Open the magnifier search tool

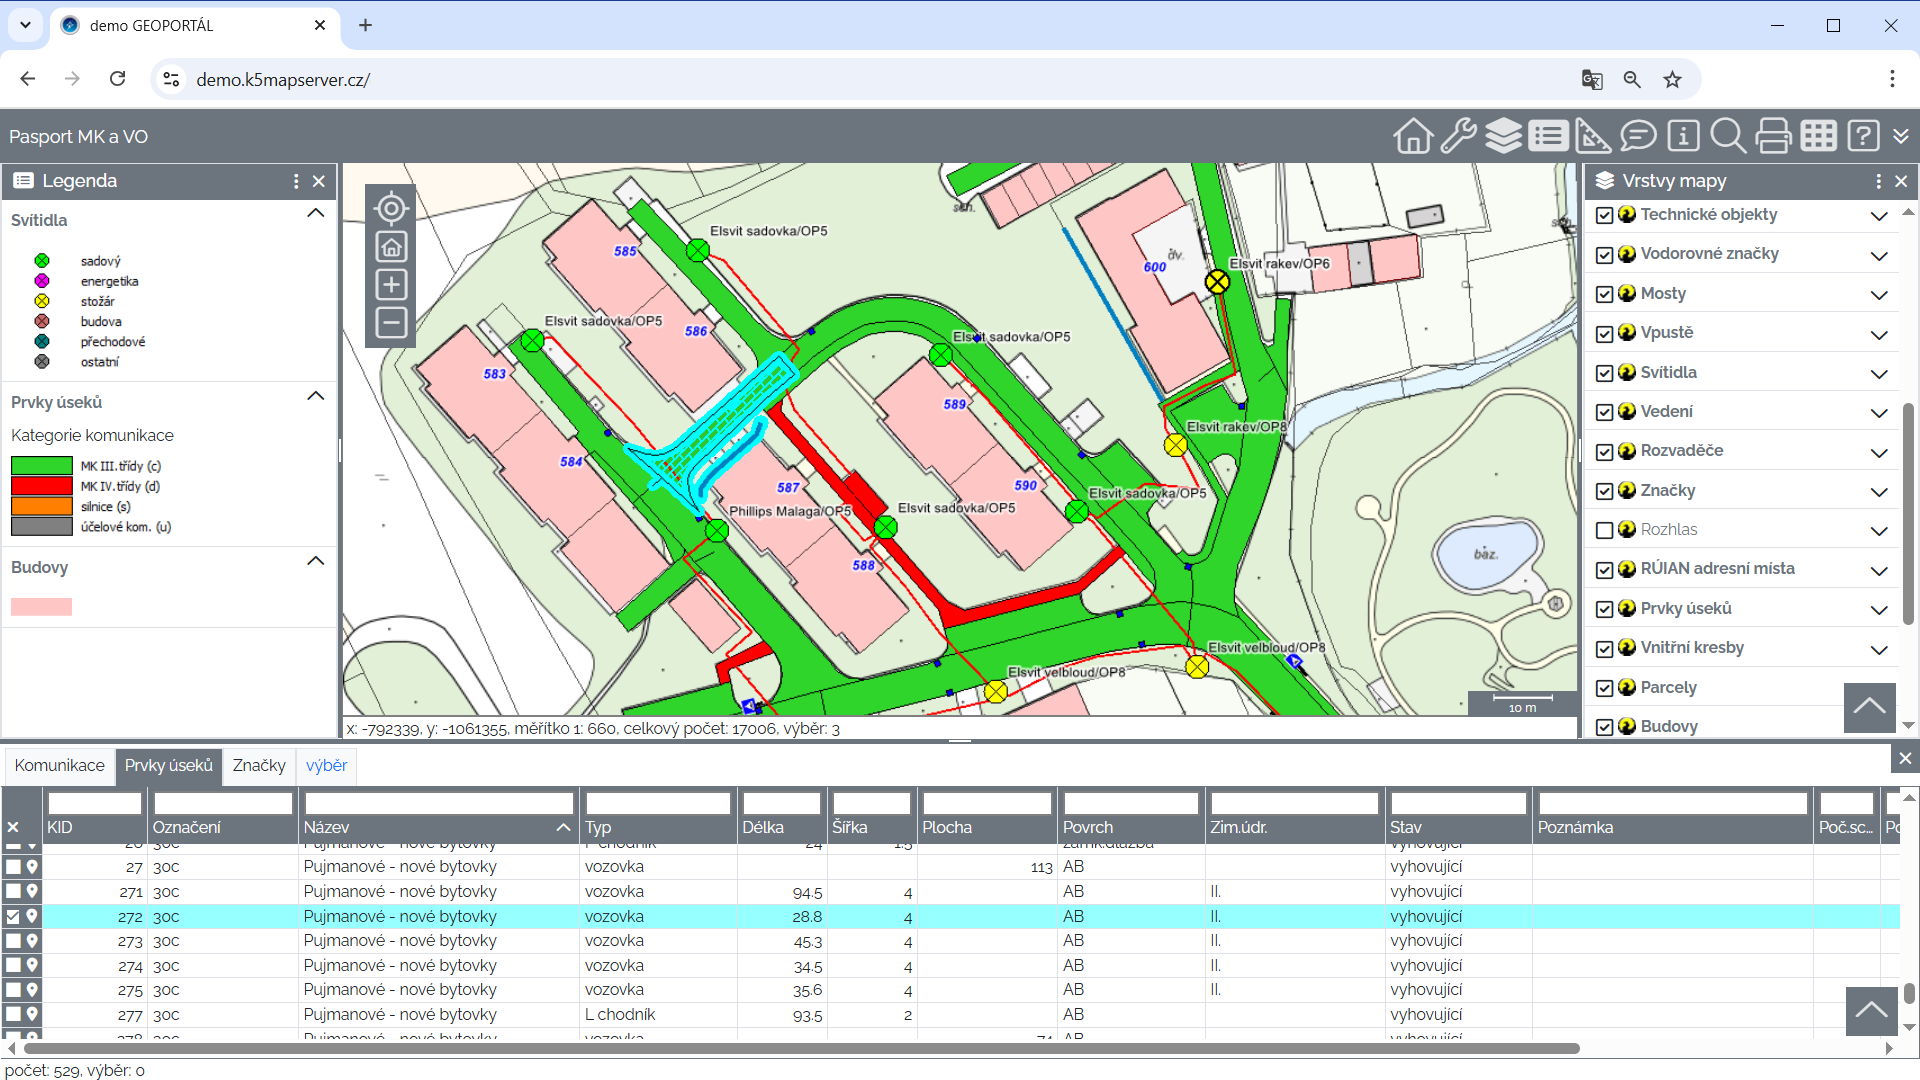[x=1728, y=136]
